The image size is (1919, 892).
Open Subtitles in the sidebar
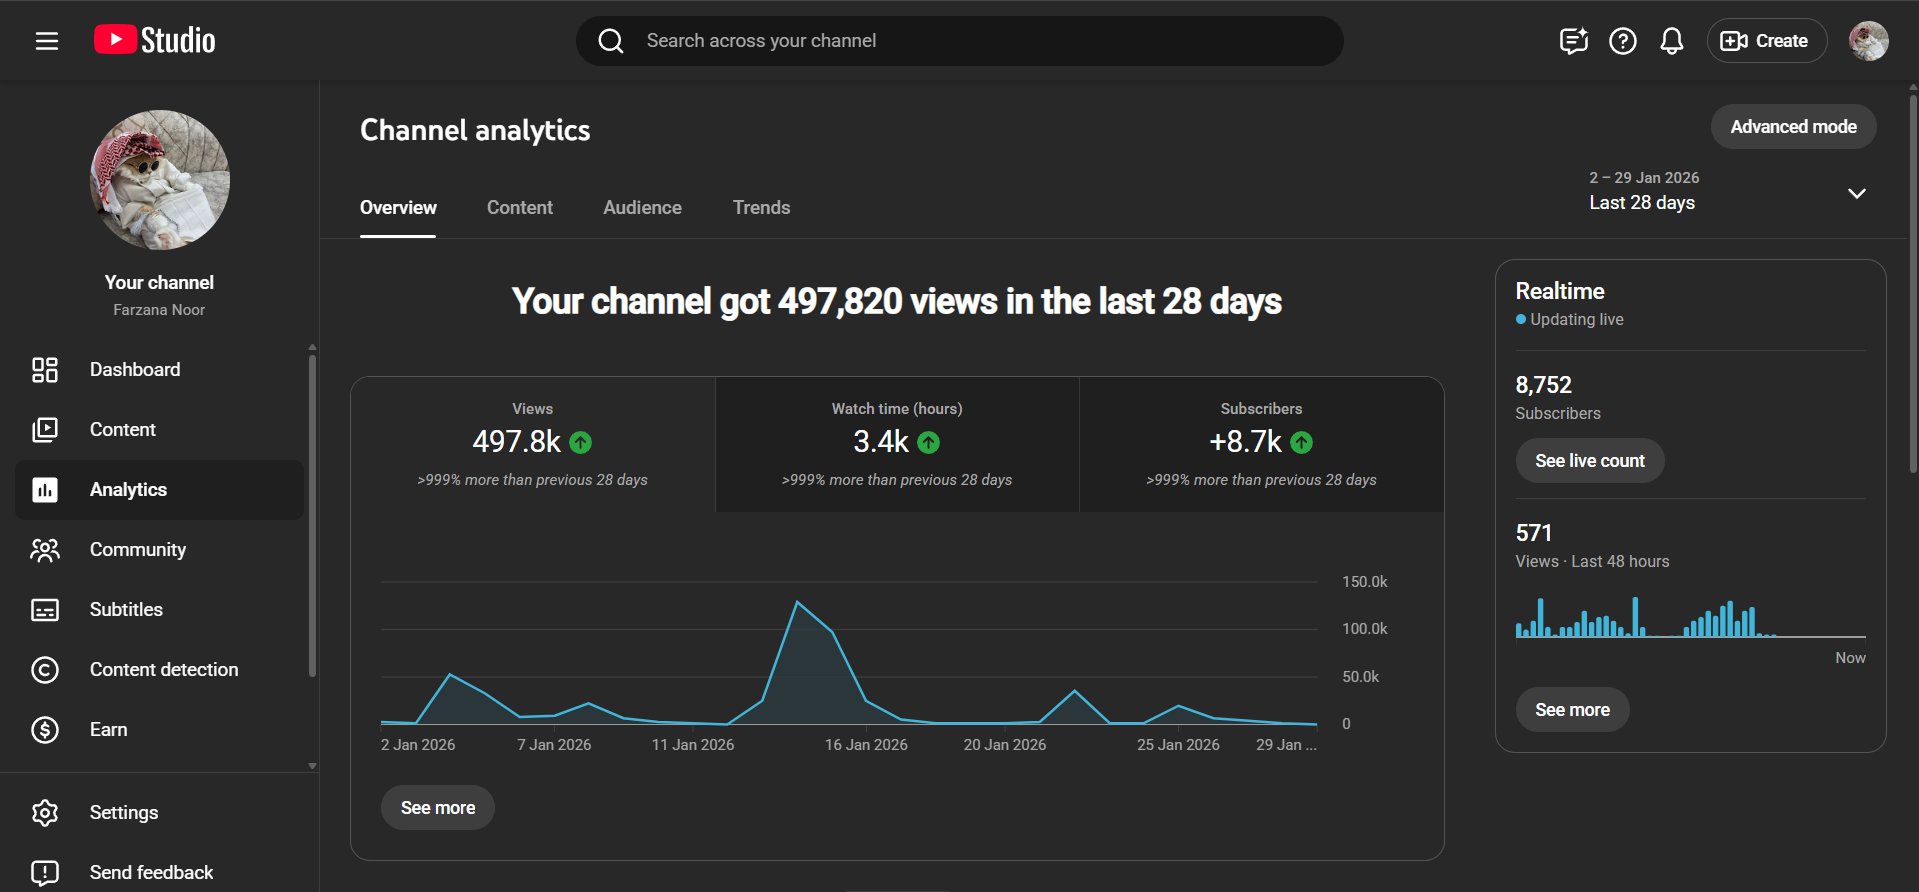pyautogui.click(x=126, y=610)
